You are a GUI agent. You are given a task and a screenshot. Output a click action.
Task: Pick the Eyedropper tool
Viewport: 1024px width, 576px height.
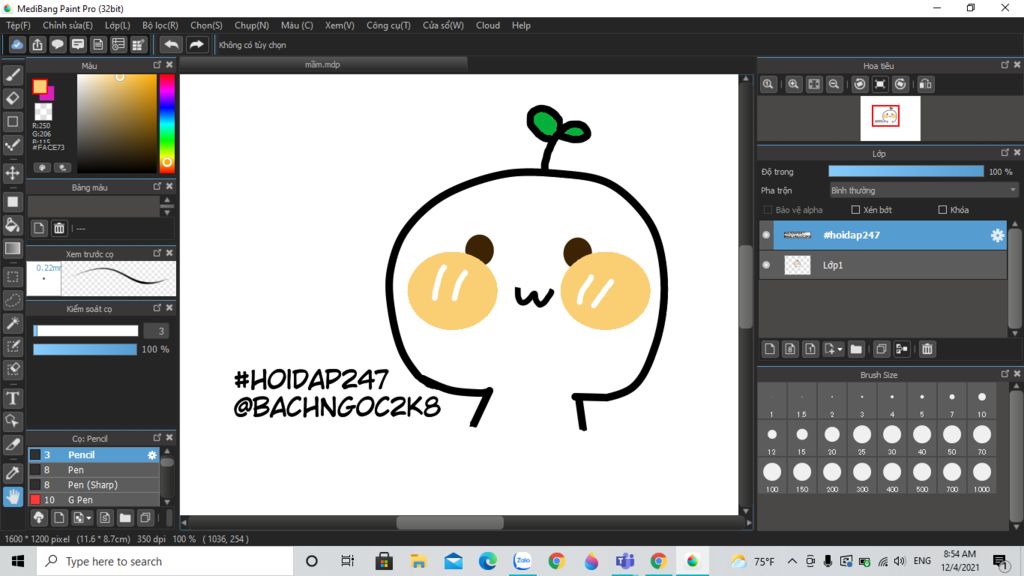[12, 473]
